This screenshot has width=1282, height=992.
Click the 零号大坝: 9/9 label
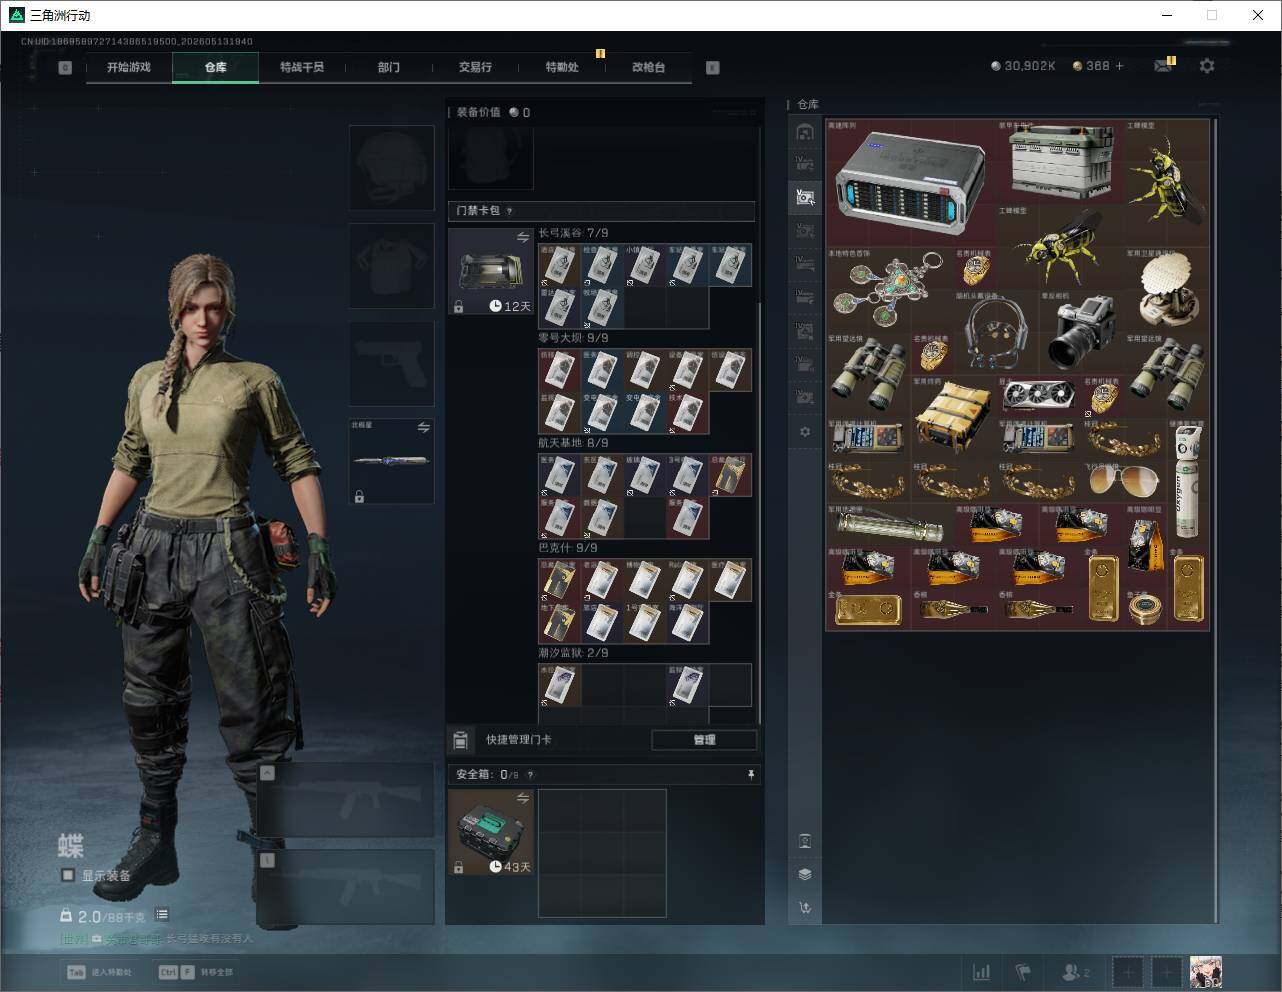click(573, 338)
